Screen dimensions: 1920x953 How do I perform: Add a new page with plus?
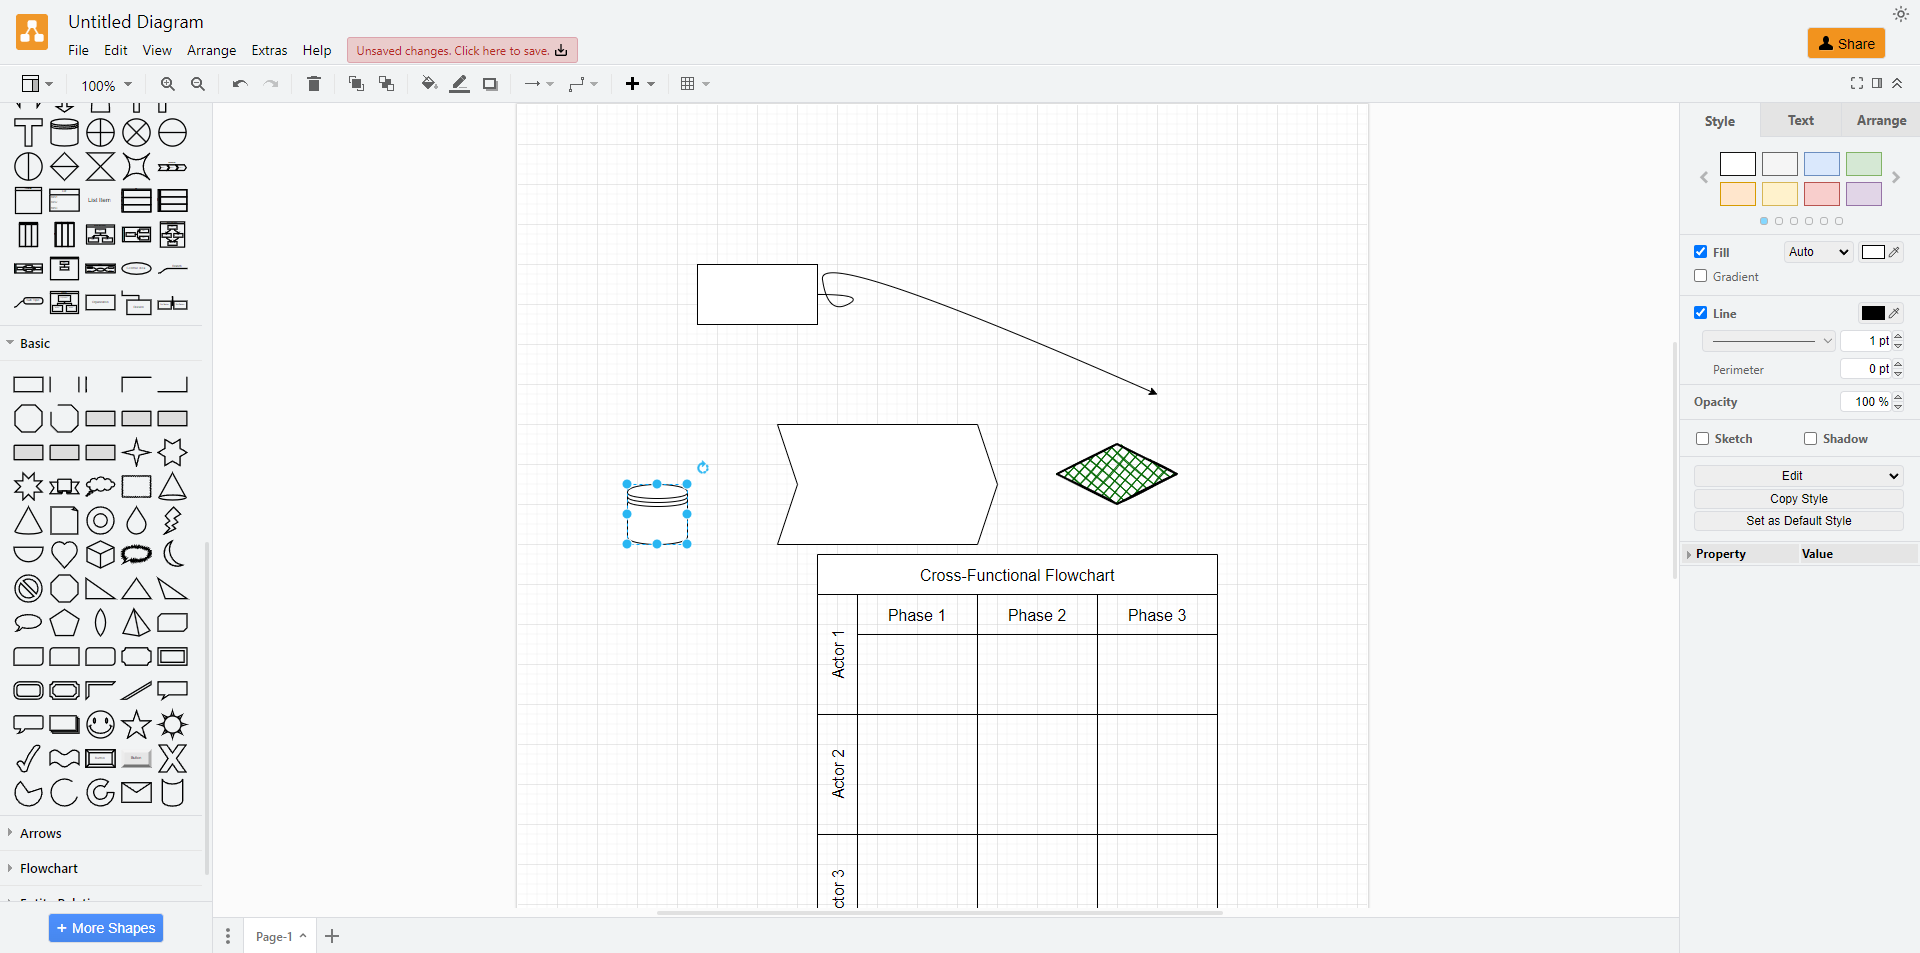click(333, 936)
